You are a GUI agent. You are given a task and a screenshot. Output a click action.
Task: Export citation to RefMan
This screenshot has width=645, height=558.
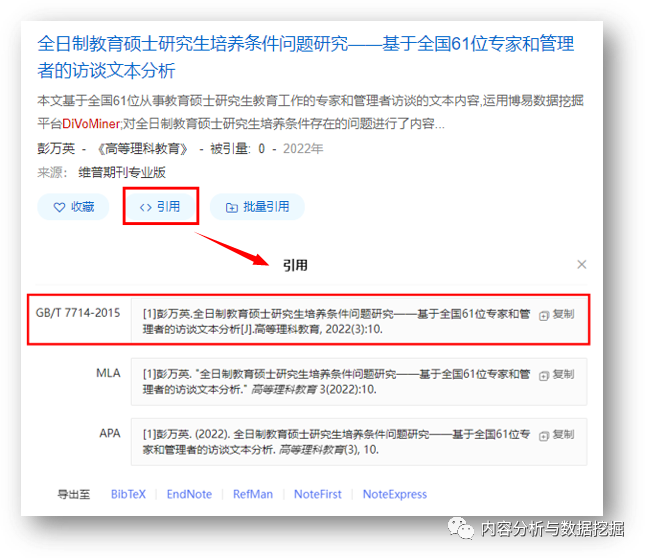click(253, 494)
